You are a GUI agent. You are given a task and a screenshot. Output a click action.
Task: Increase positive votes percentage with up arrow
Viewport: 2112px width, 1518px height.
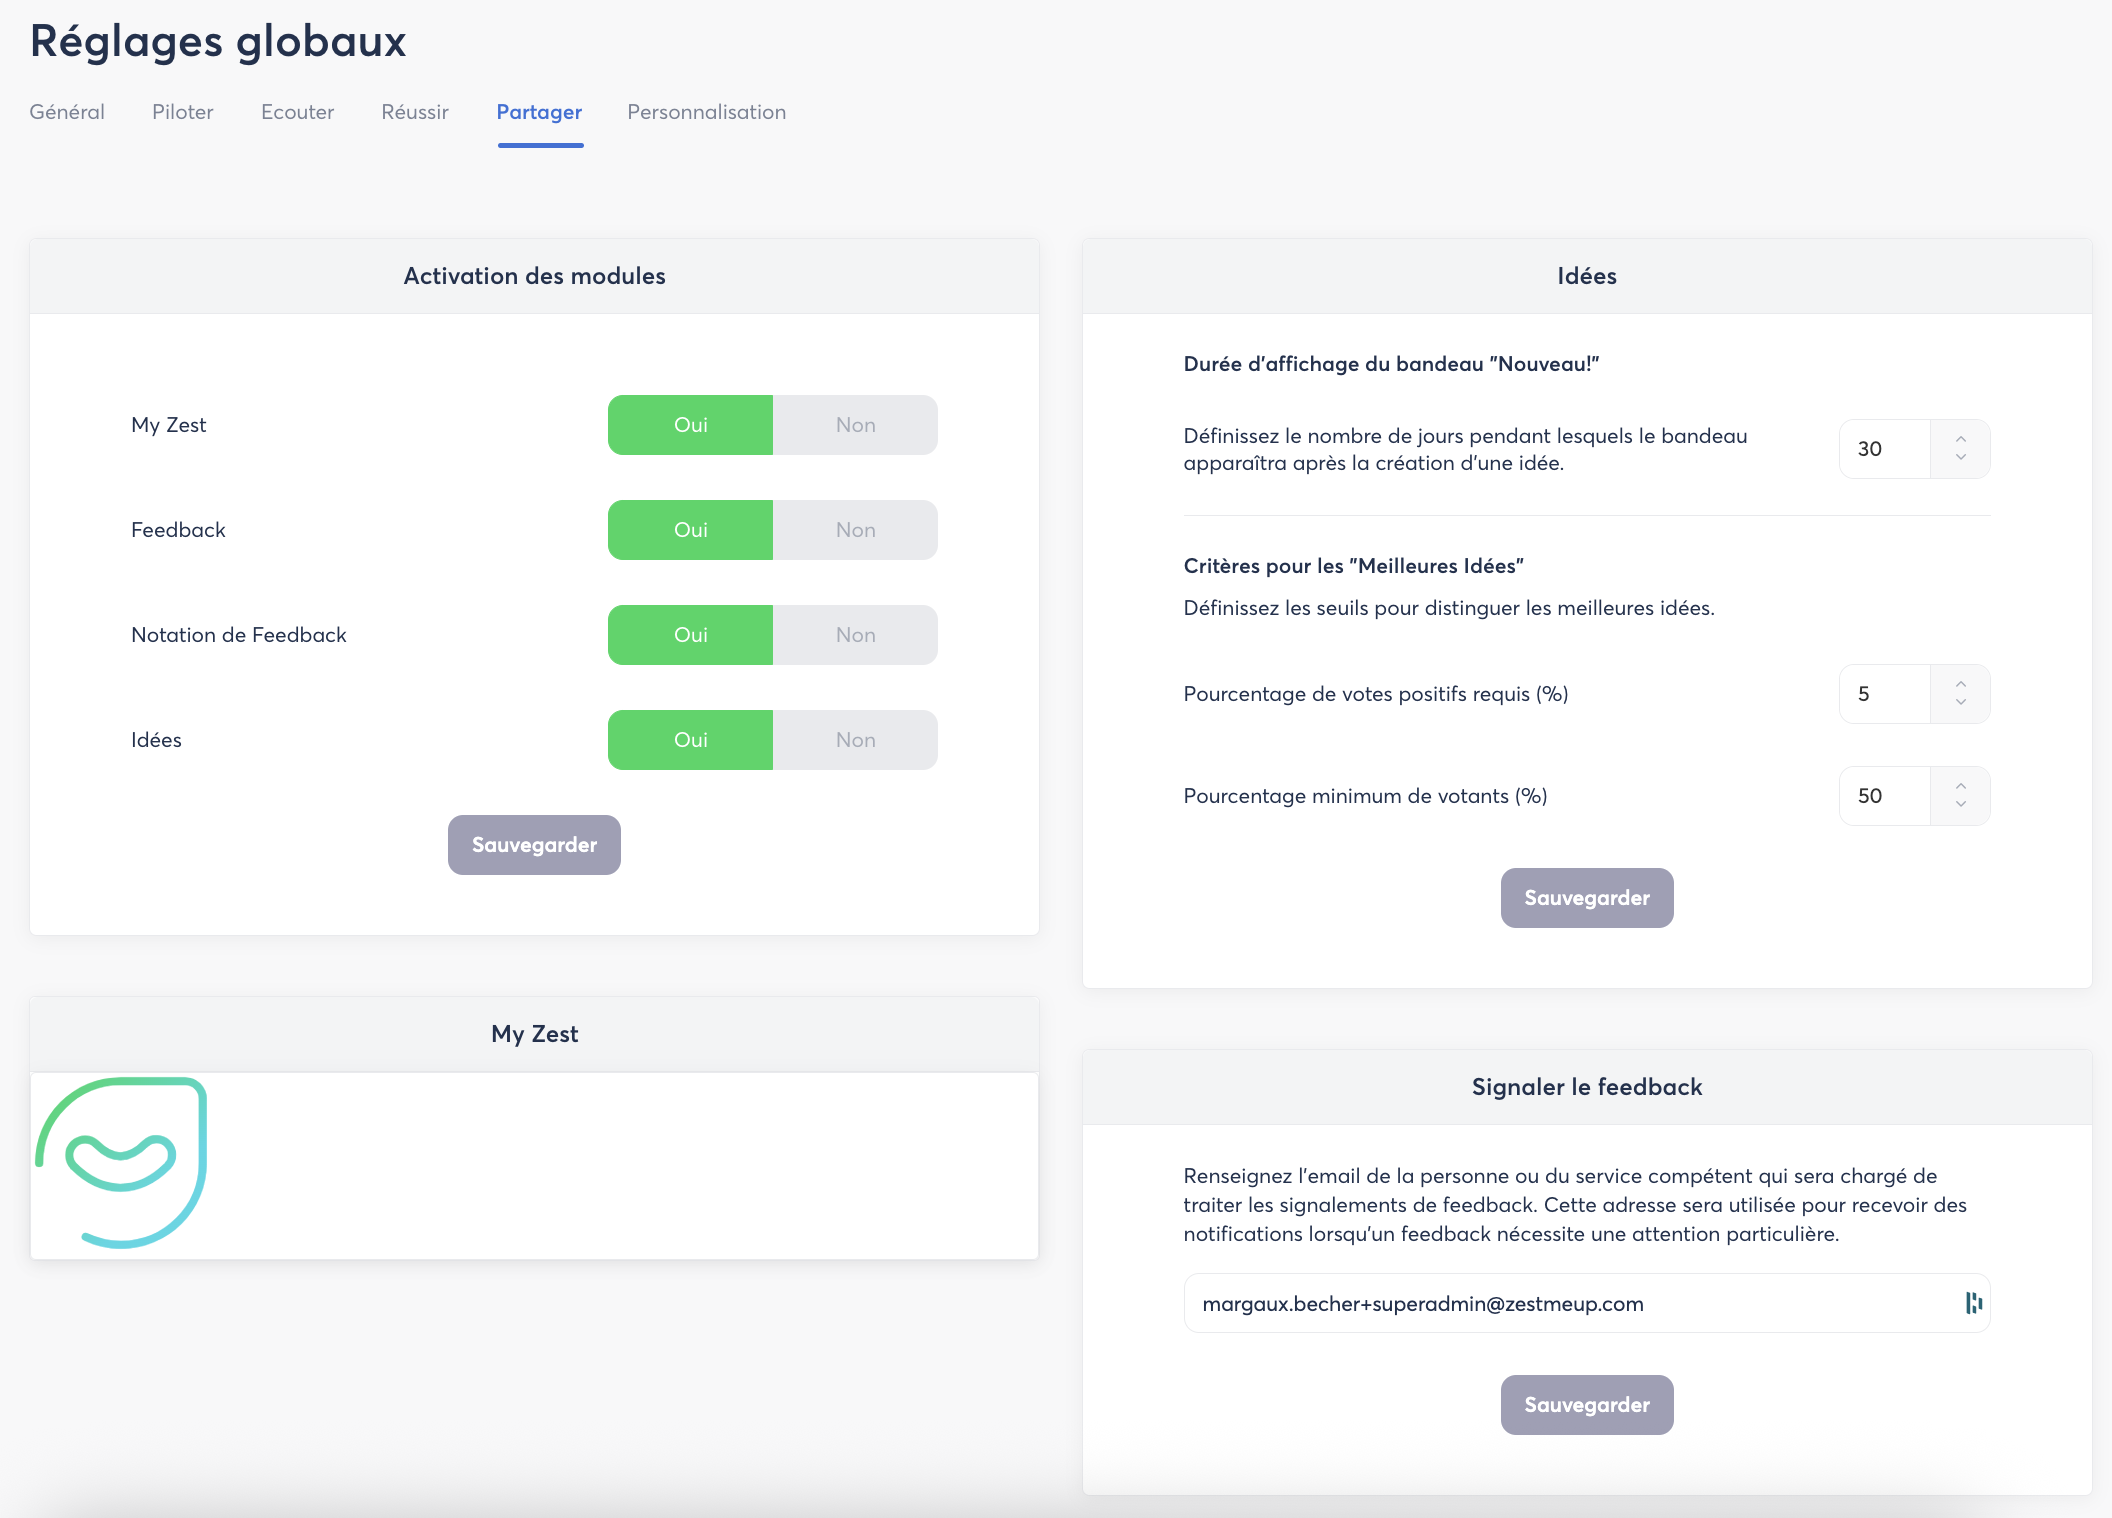[x=1960, y=683]
